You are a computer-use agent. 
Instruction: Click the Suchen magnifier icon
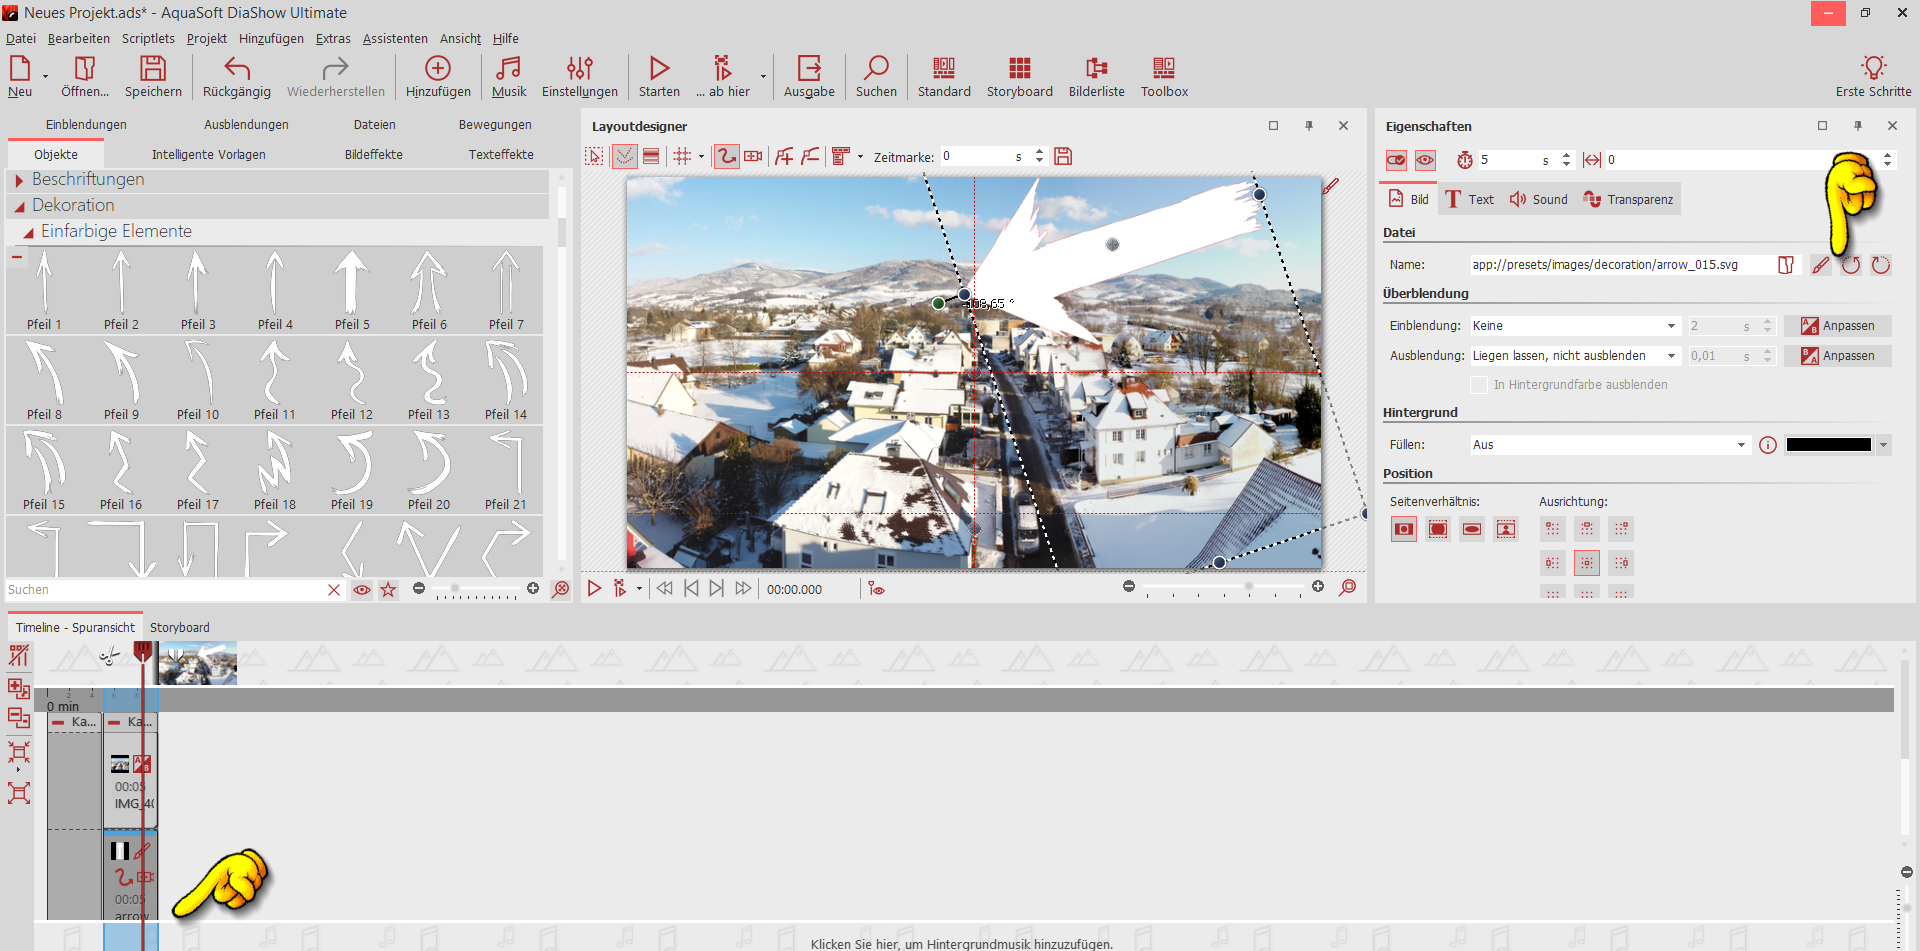coord(876,69)
